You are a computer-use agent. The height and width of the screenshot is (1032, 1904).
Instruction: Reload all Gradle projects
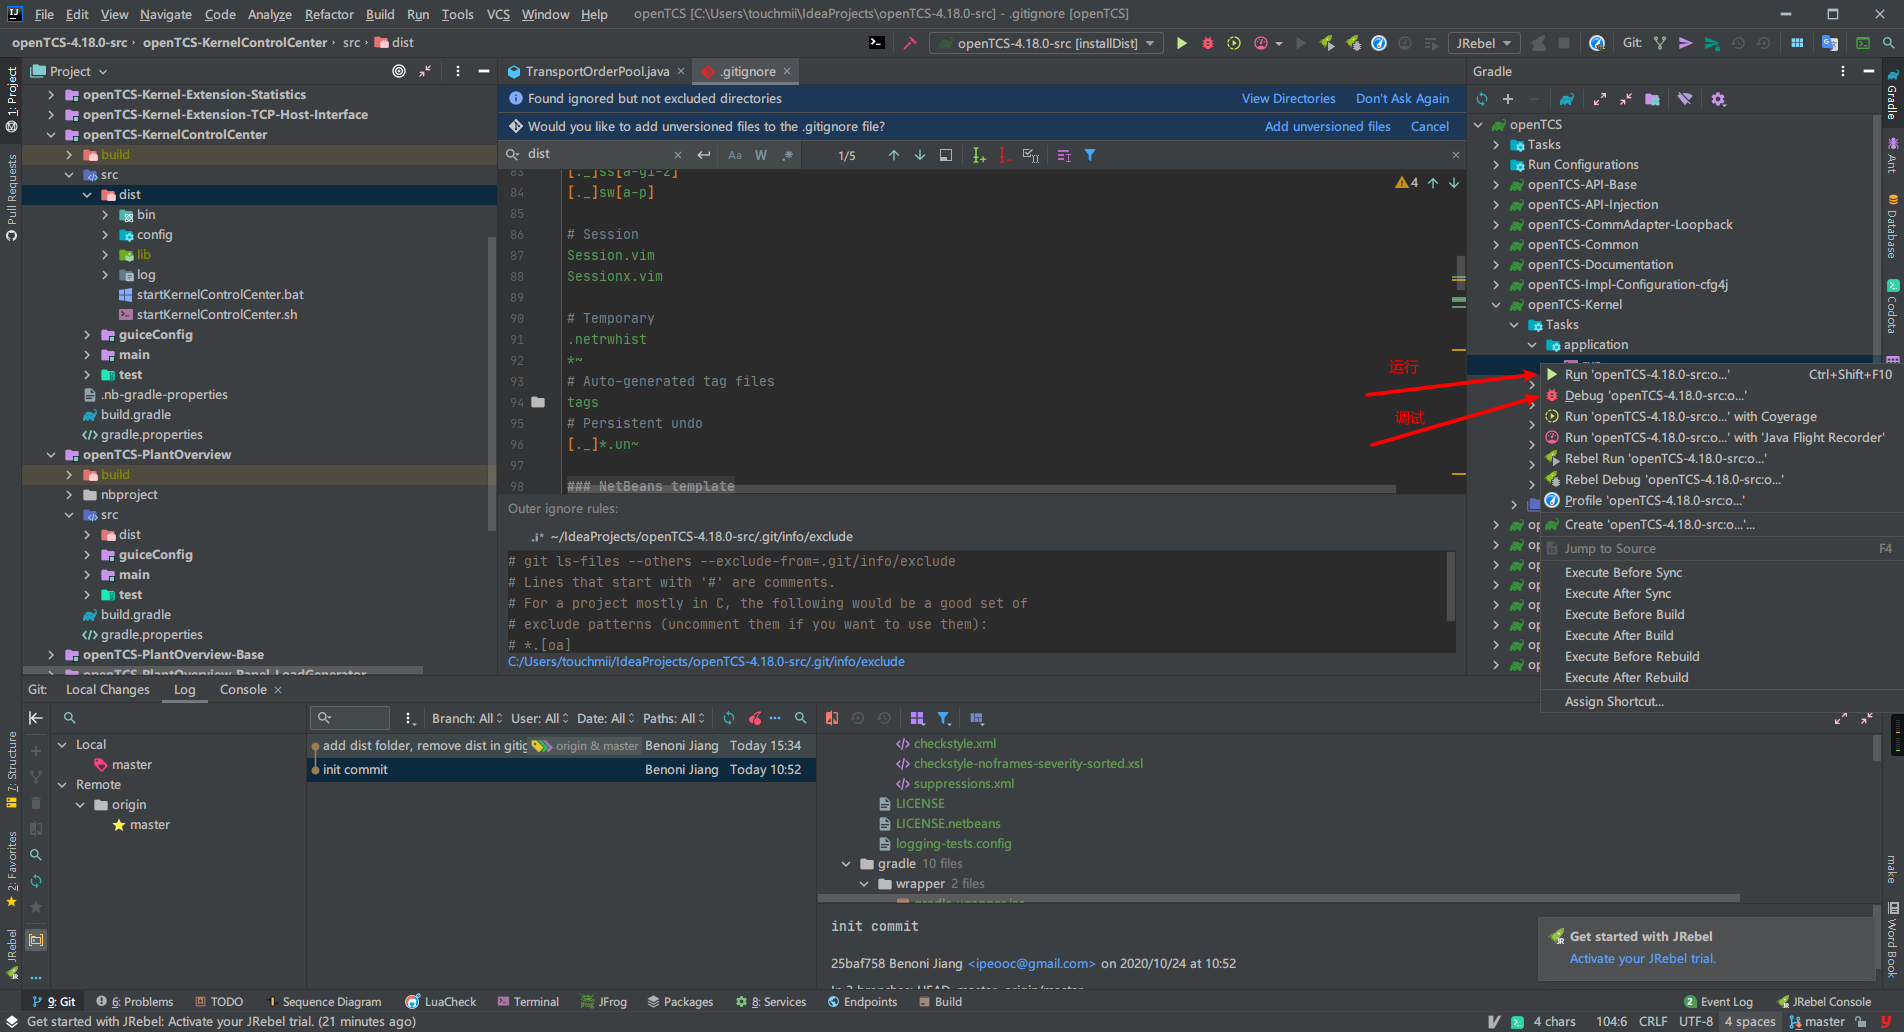coord(1482,99)
